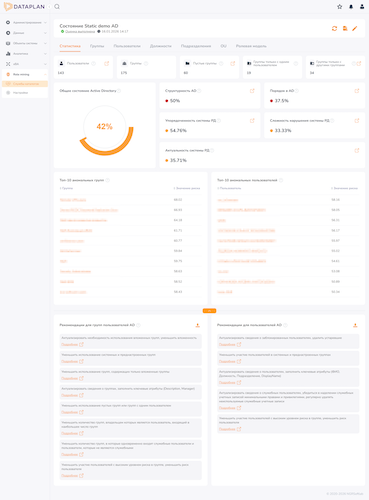Image resolution: width=369 pixels, height=500 pixels.
Task: Collapse the Role mining sidebar section
Action: point(25,74)
